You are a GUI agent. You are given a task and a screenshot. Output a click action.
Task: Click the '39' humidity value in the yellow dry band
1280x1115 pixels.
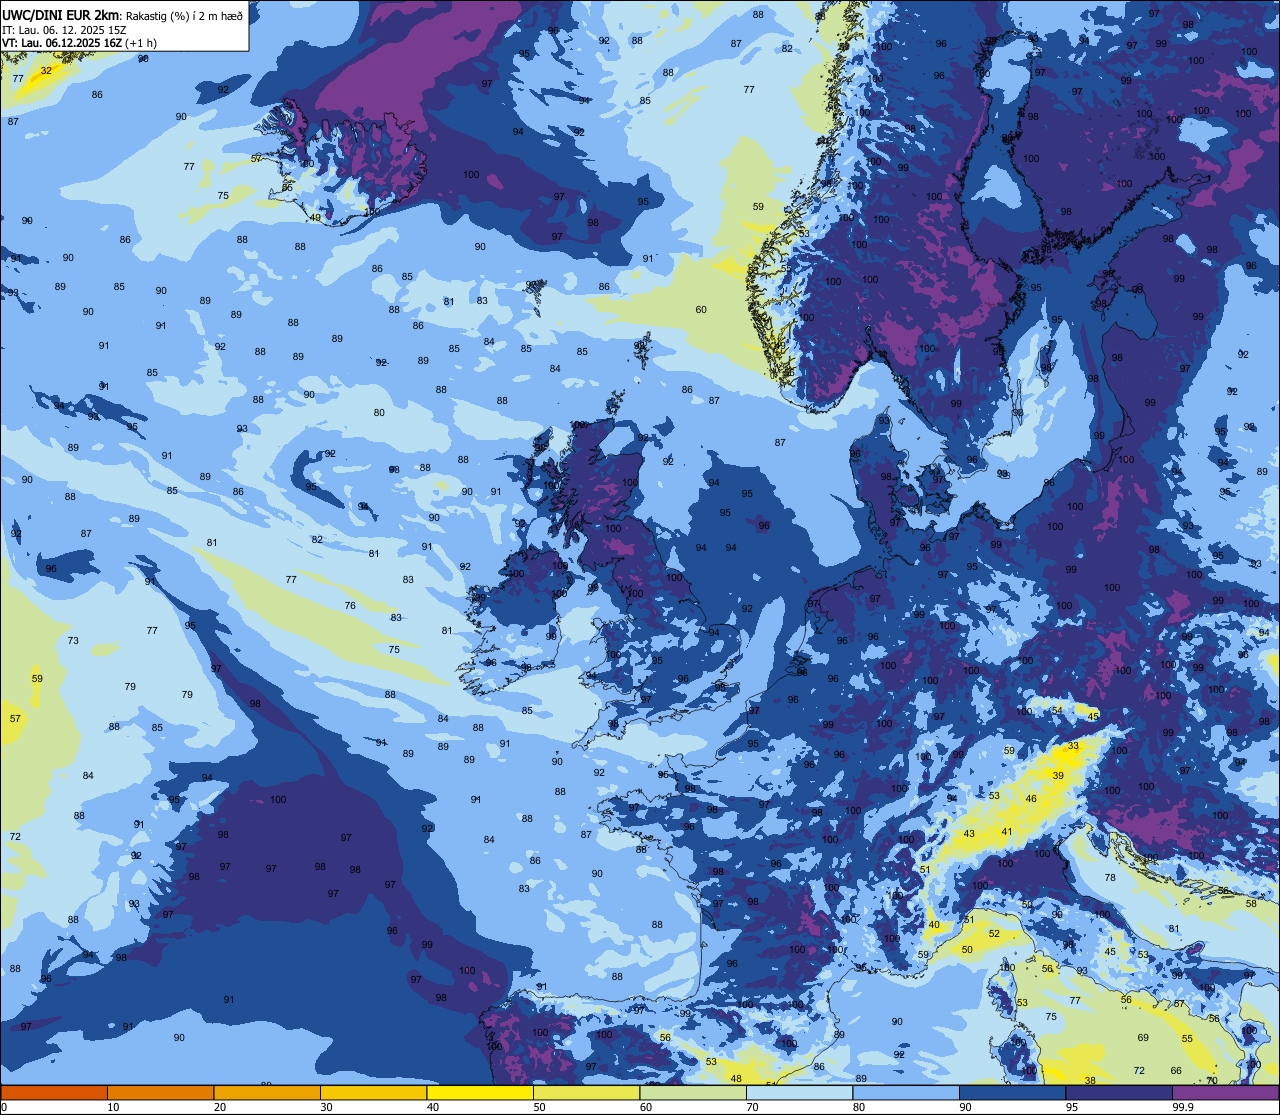(1058, 776)
